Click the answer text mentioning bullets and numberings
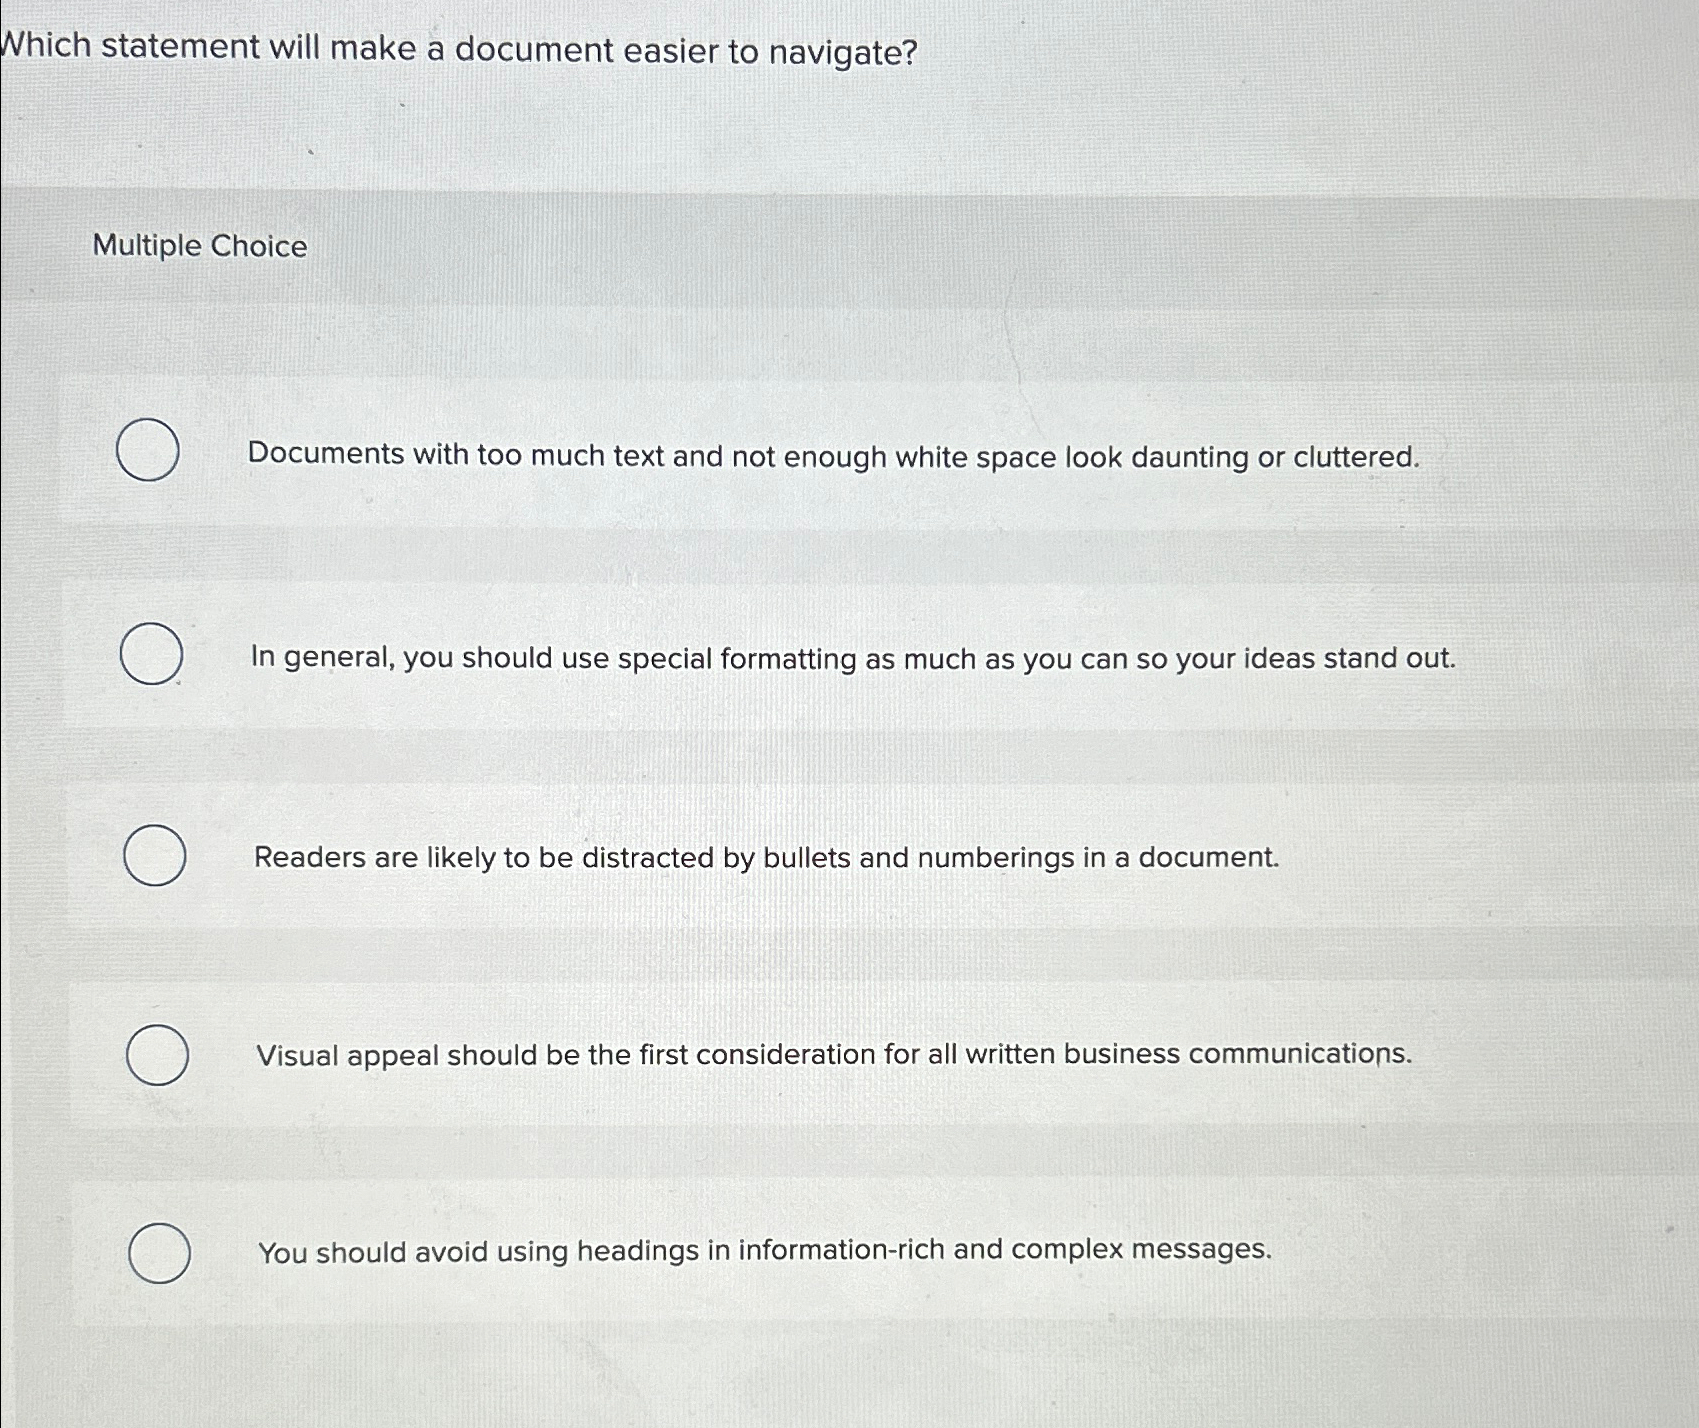This screenshot has width=1699, height=1428. tap(766, 857)
